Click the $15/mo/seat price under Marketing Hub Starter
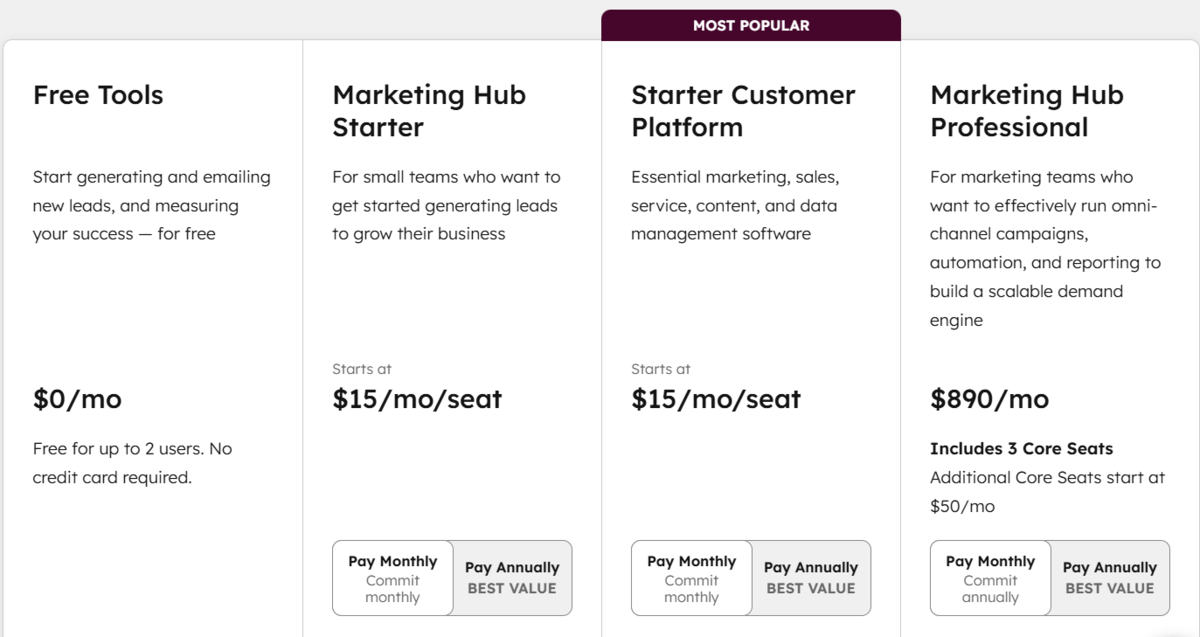This screenshot has height=637, width=1200. click(417, 398)
